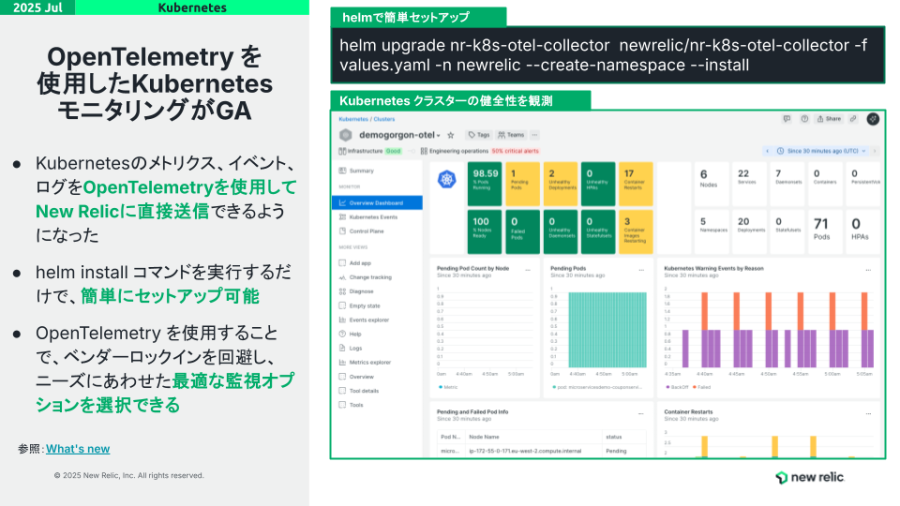This screenshot has width=900, height=506.
Task: Open Kubernetes Events in the sidebar
Action: [373, 217]
